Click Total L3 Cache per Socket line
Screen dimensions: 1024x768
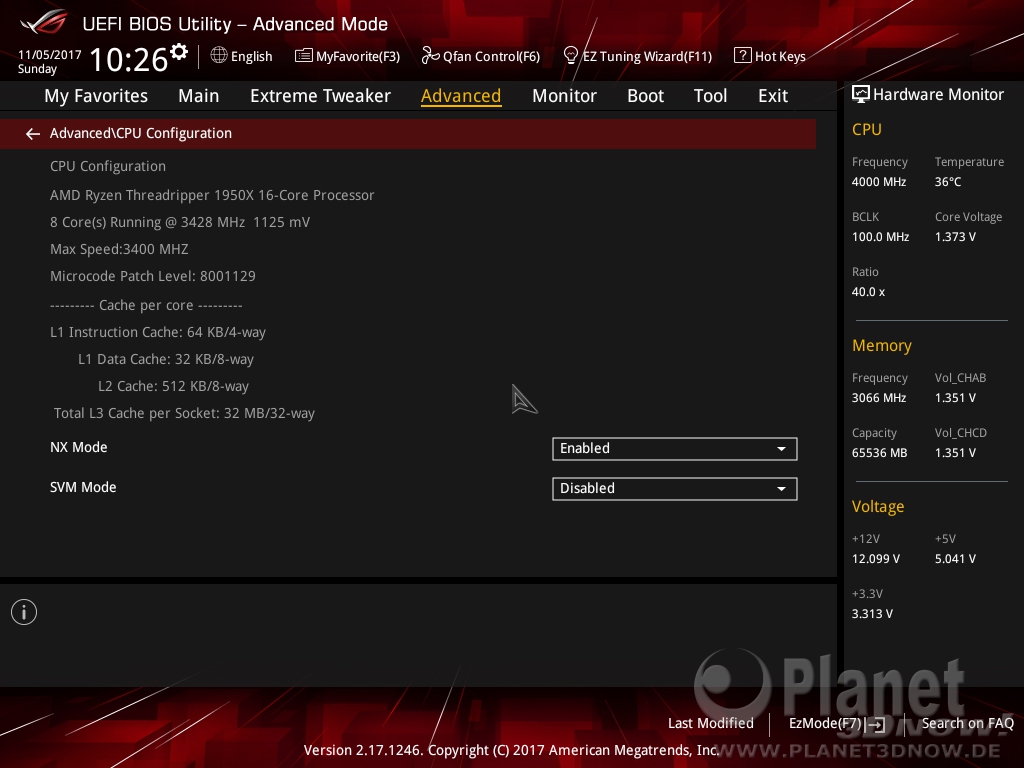[x=184, y=413]
